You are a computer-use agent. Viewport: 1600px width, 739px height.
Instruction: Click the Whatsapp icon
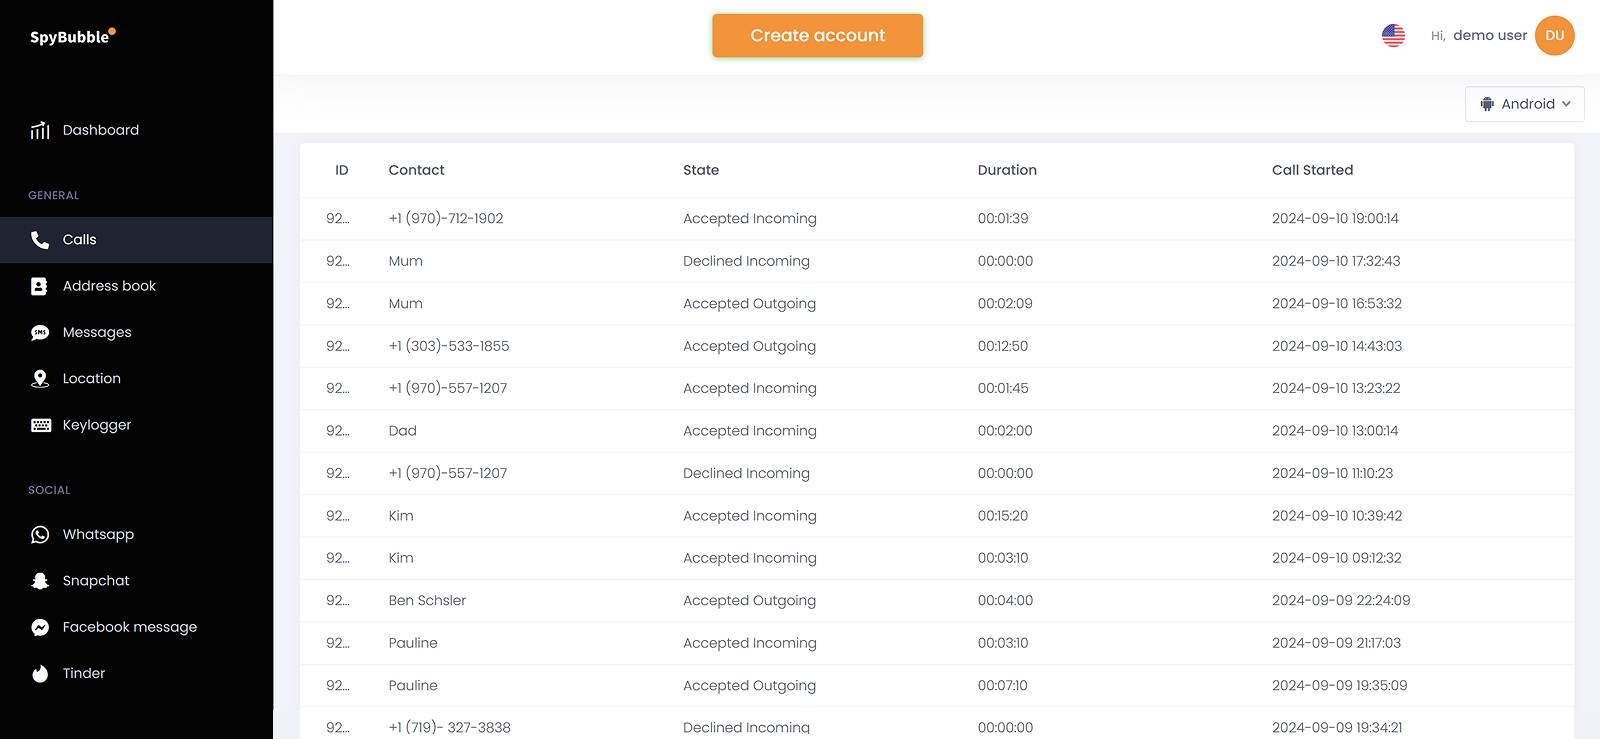(x=40, y=535)
